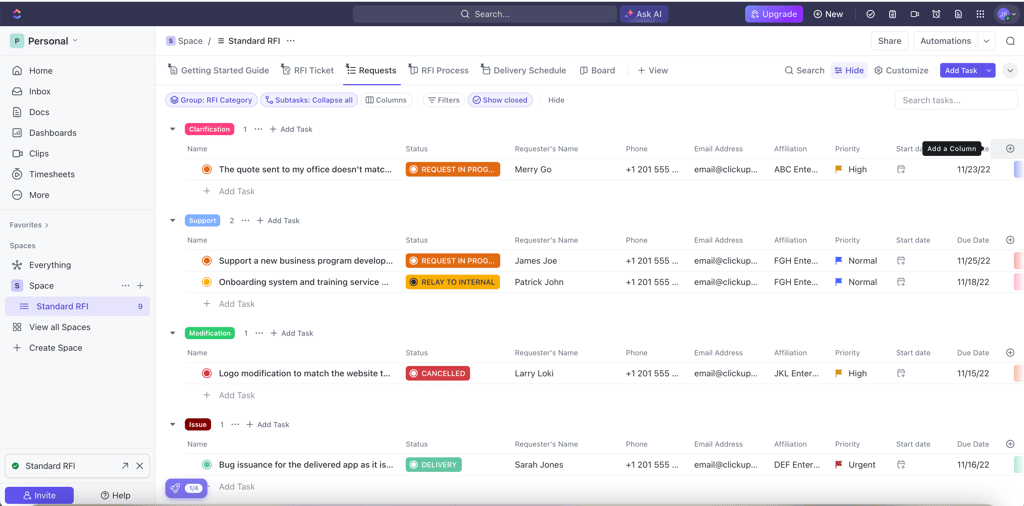Click the add column plus icon
This screenshot has width=1024, height=506.
[1010, 149]
